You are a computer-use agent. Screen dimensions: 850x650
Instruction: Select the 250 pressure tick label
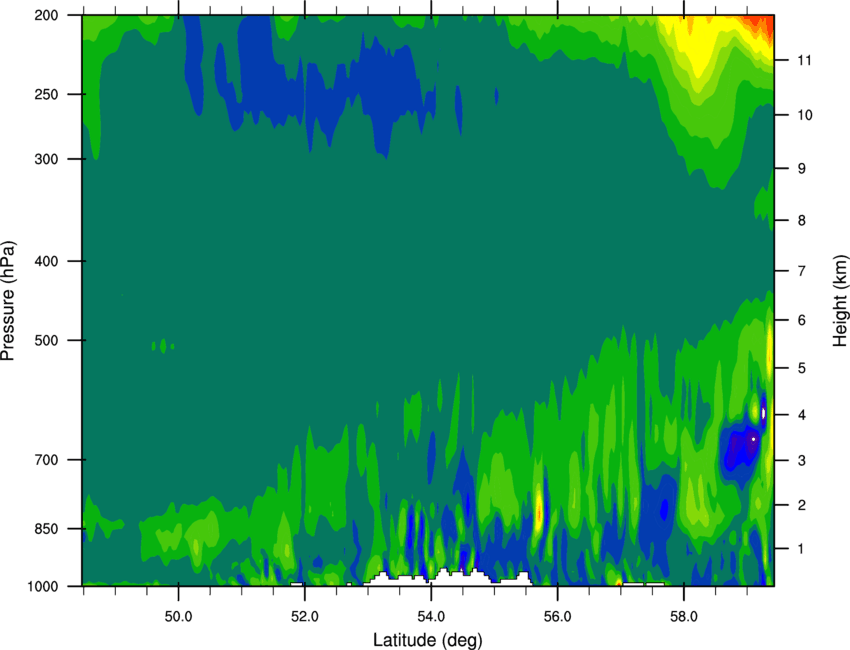coord(47,94)
